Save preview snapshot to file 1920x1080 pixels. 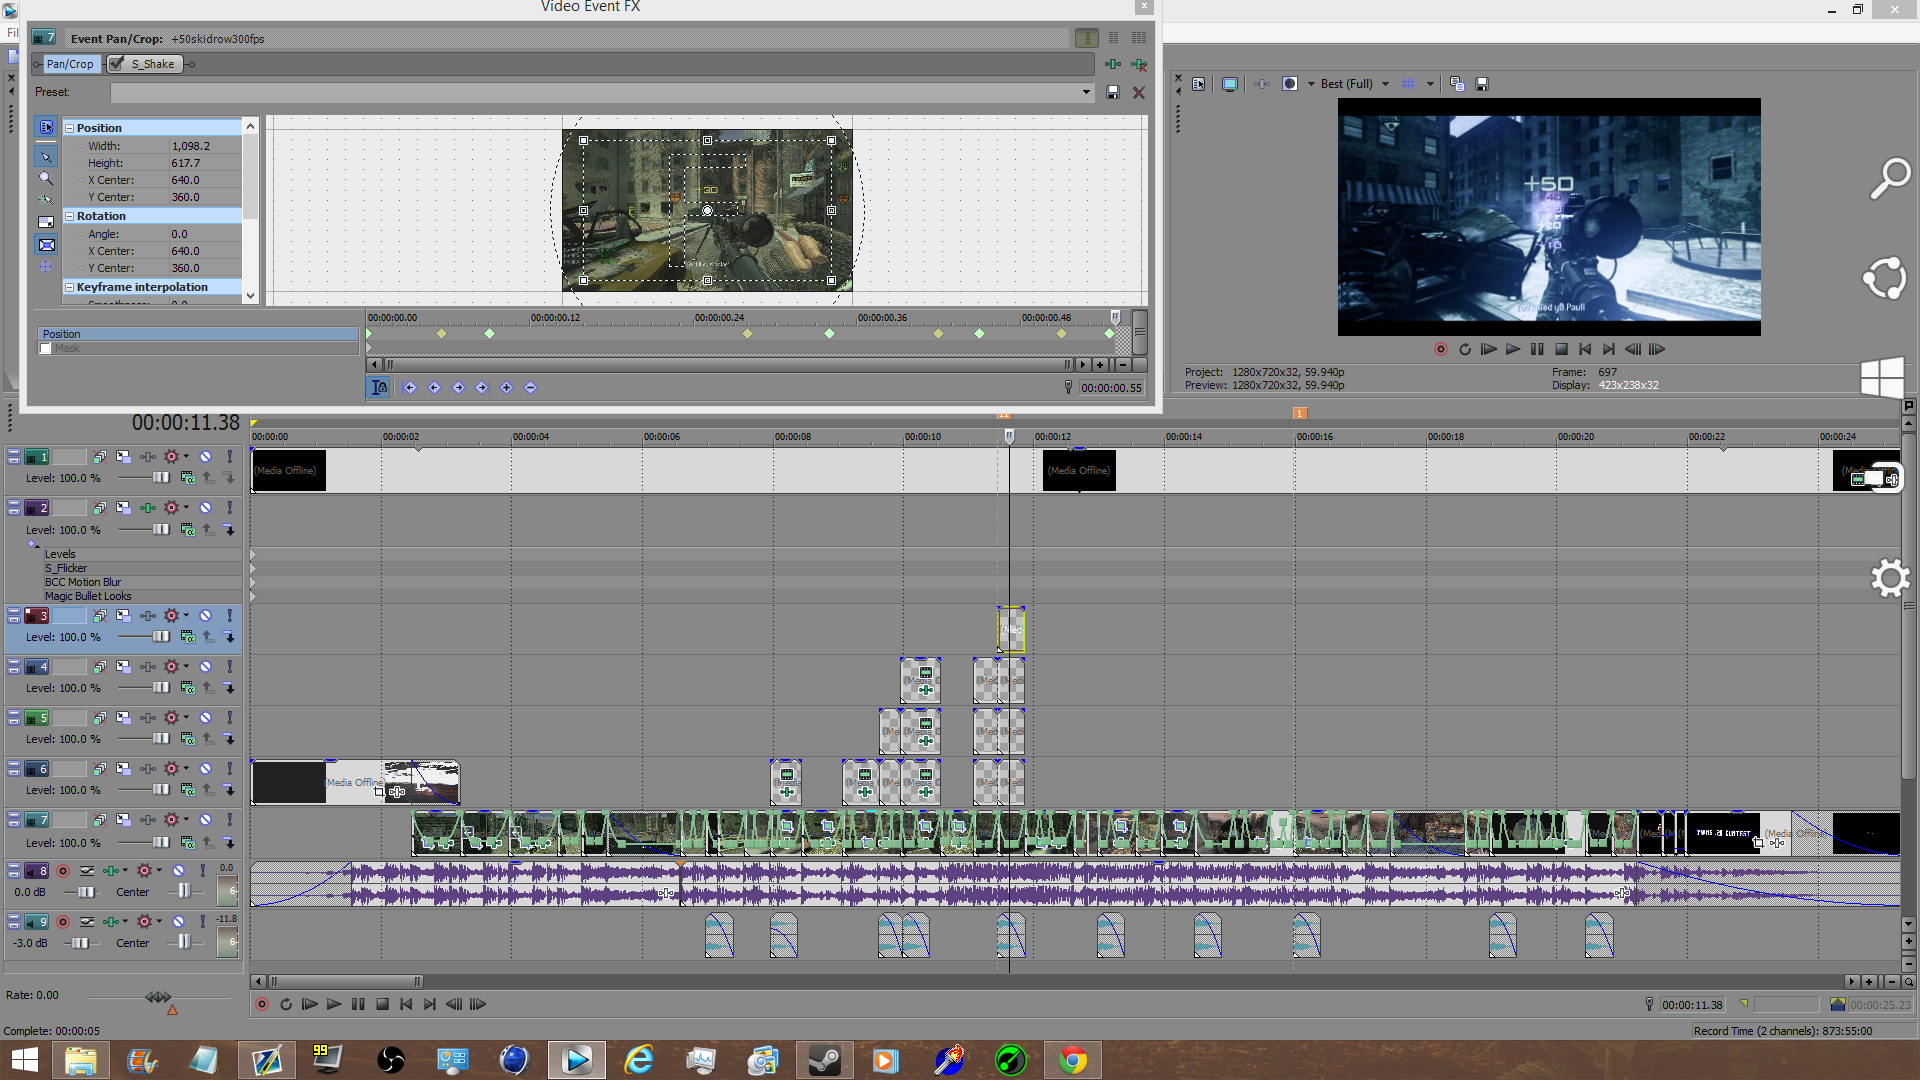(1482, 84)
